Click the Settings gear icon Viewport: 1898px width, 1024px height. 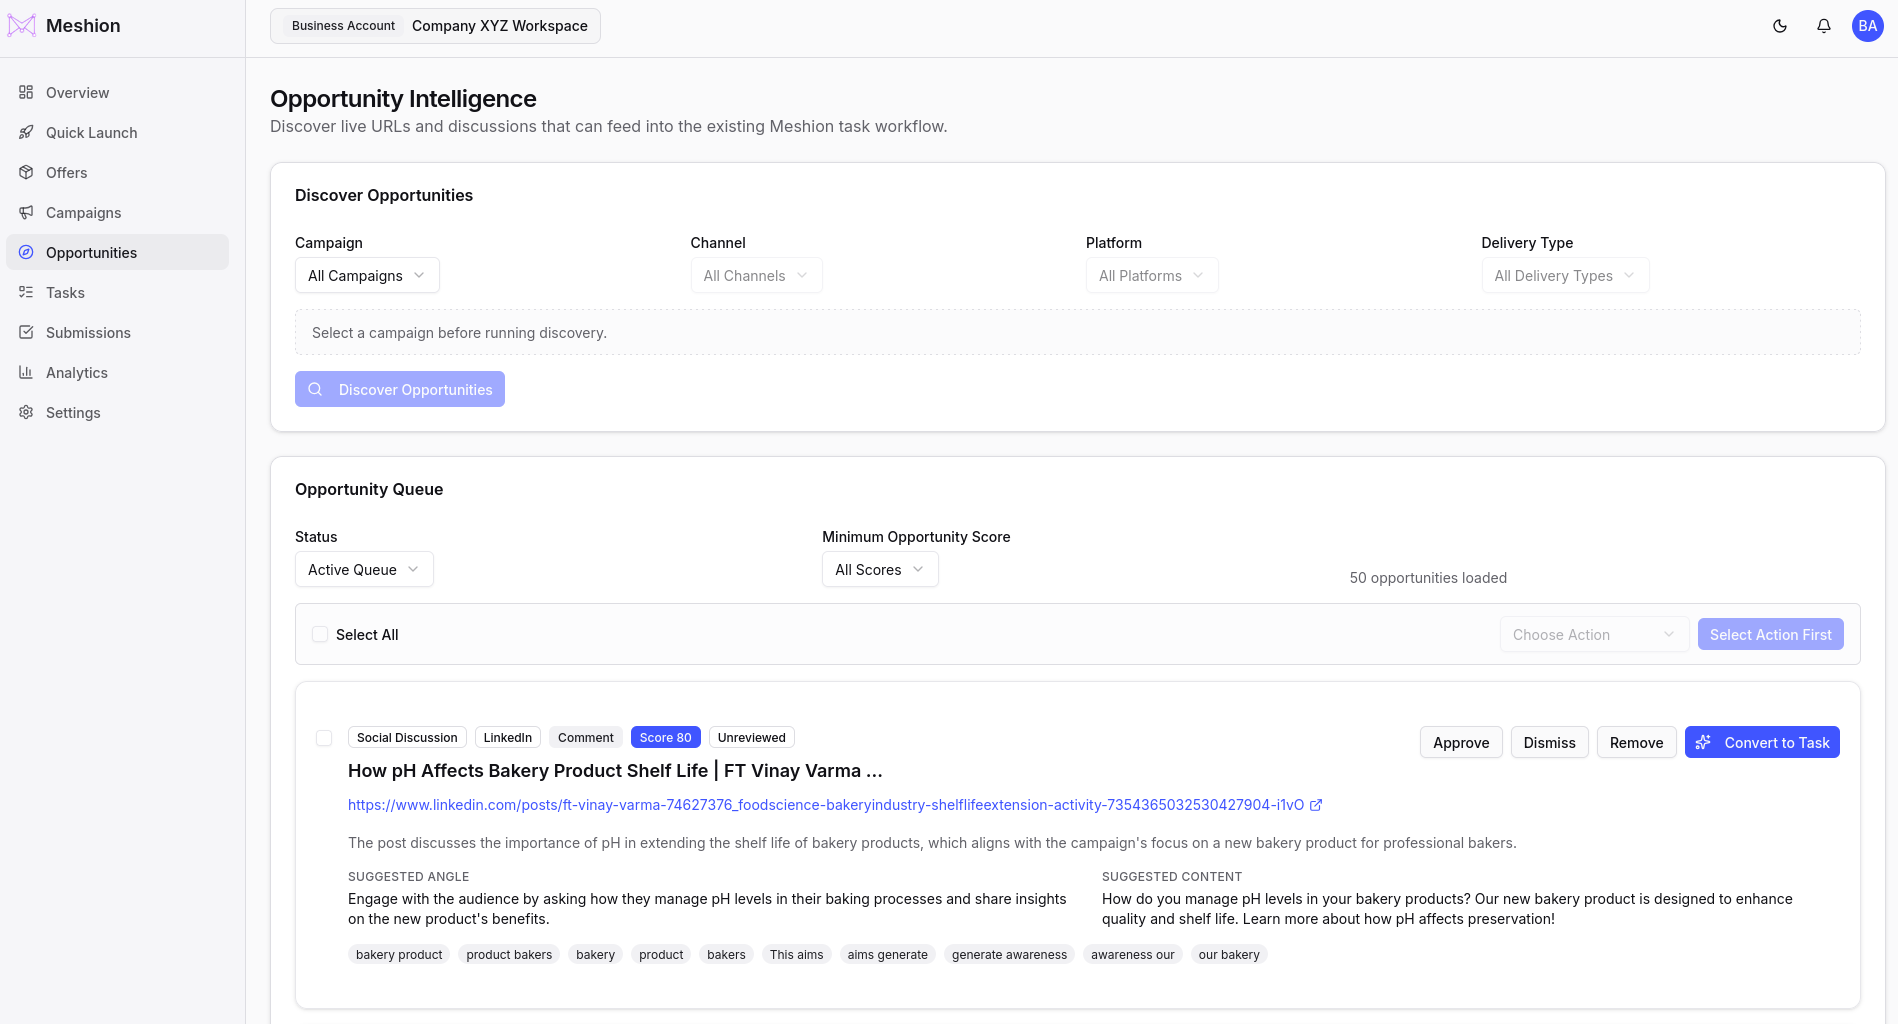click(x=26, y=412)
